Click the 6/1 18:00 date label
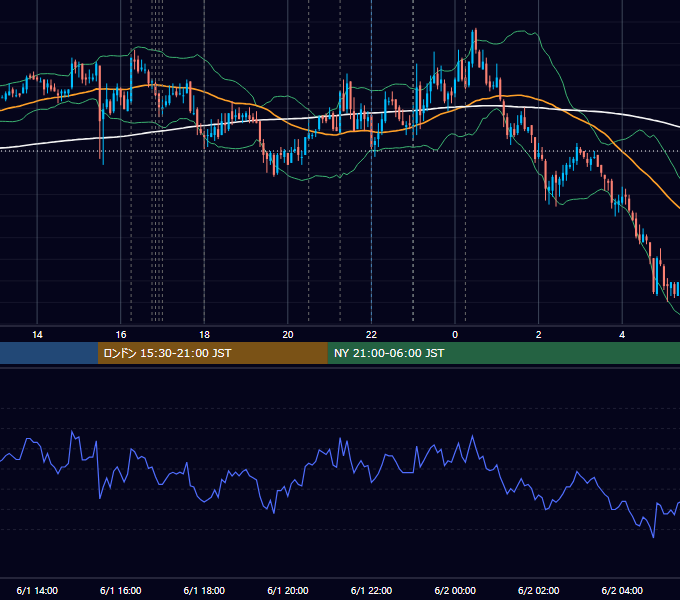680x600 pixels. (x=204, y=590)
